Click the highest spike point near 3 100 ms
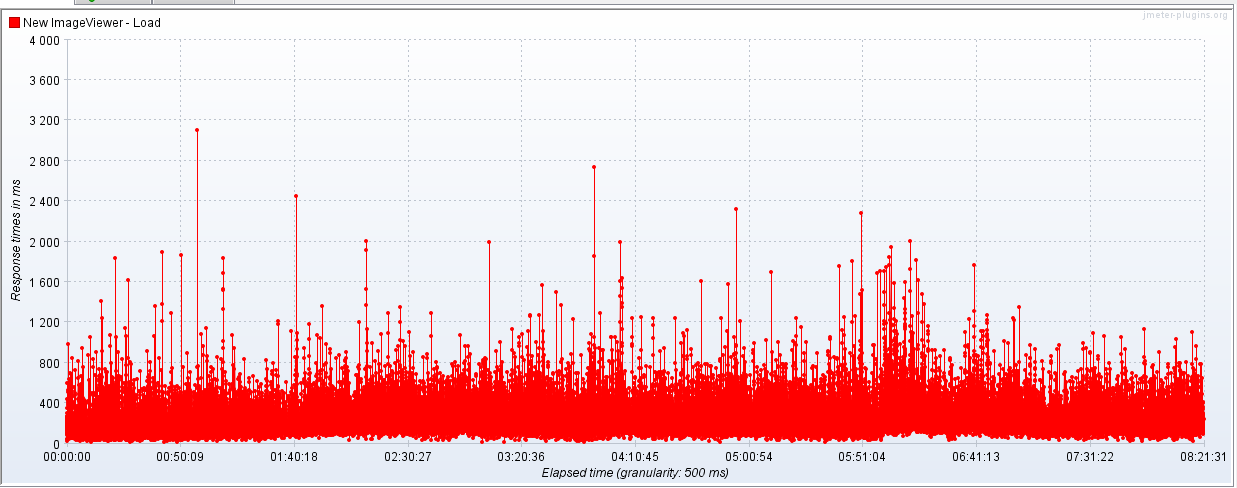The image size is (1237, 488). [x=197, y=130]
